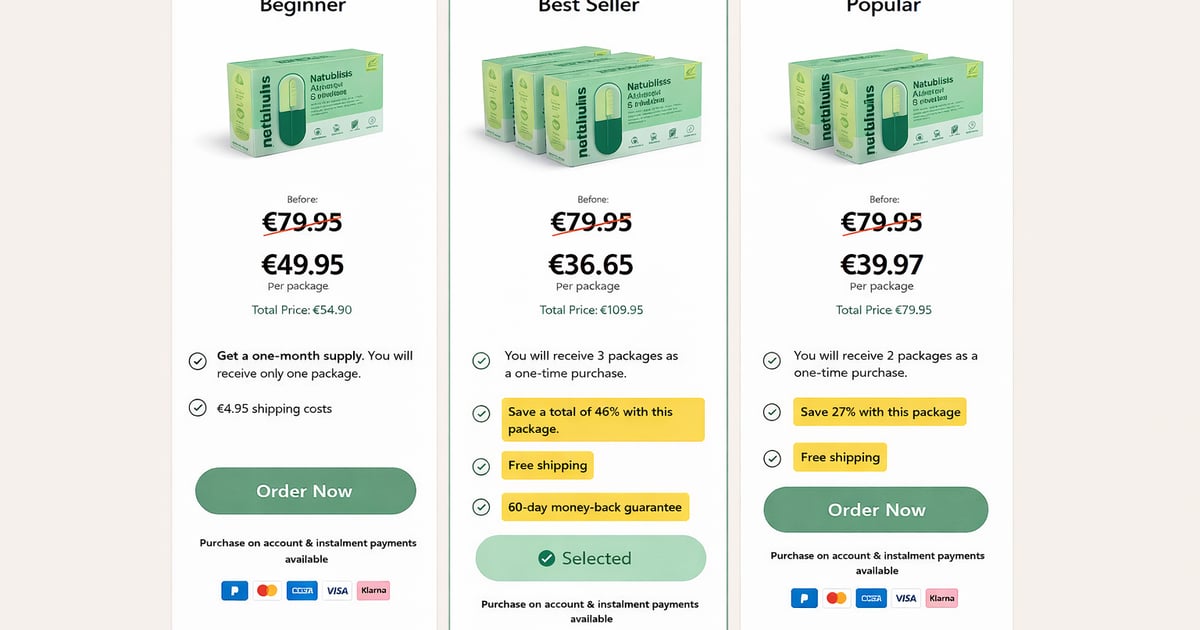Click the Mastercard icon in the Popular column
This screenshot has height=630, width=1200.
coord(836,597)
